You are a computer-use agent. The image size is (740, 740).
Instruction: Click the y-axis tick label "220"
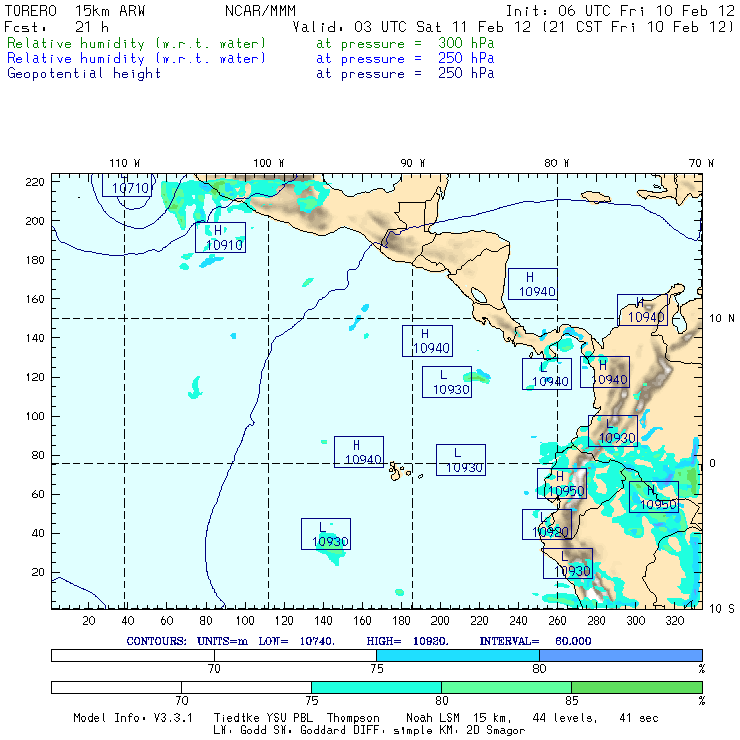pyautogui.click(x=35, y=182)
